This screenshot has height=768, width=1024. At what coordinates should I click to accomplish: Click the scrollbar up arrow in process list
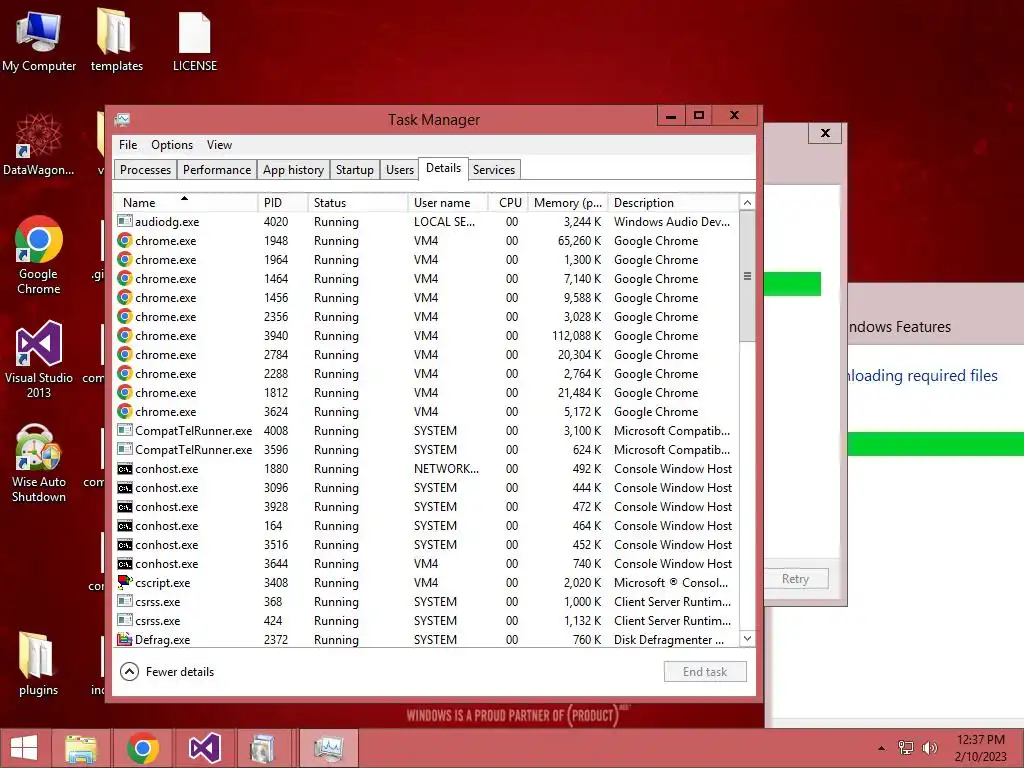click(747, 202)
